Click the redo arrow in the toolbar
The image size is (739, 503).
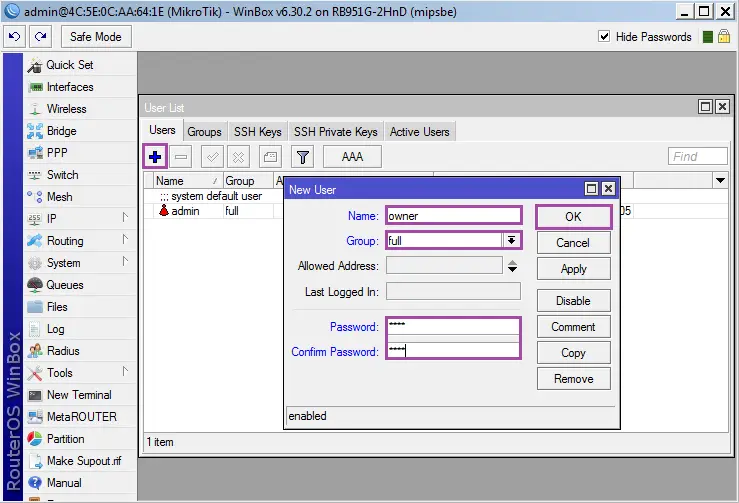point(41,37)
